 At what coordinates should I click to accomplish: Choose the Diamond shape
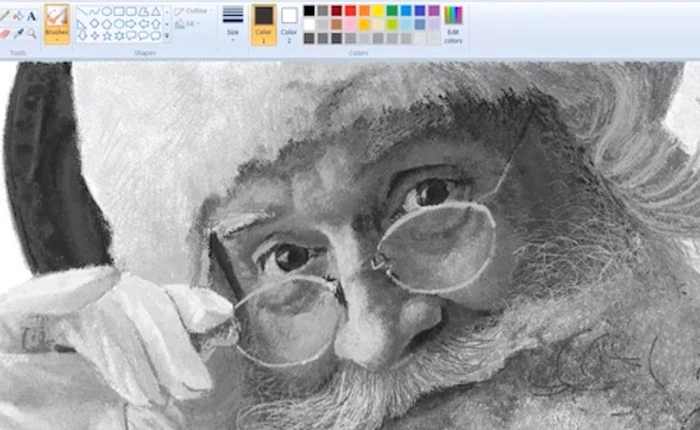pos(94,24)
